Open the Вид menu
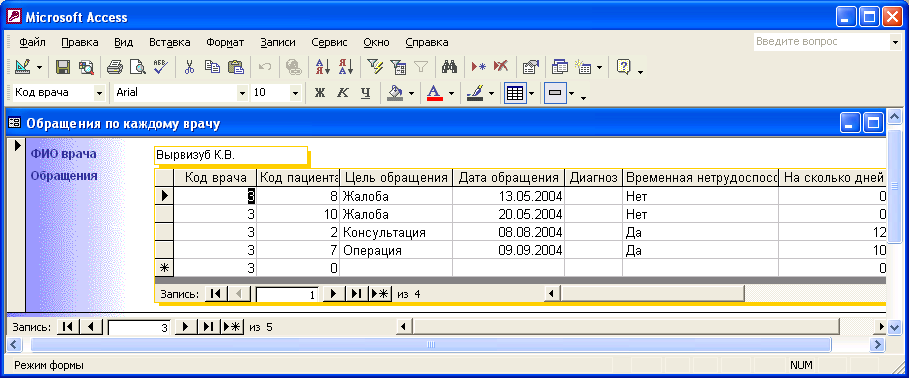Screen dimensions: 909x378 click(123, 42)
